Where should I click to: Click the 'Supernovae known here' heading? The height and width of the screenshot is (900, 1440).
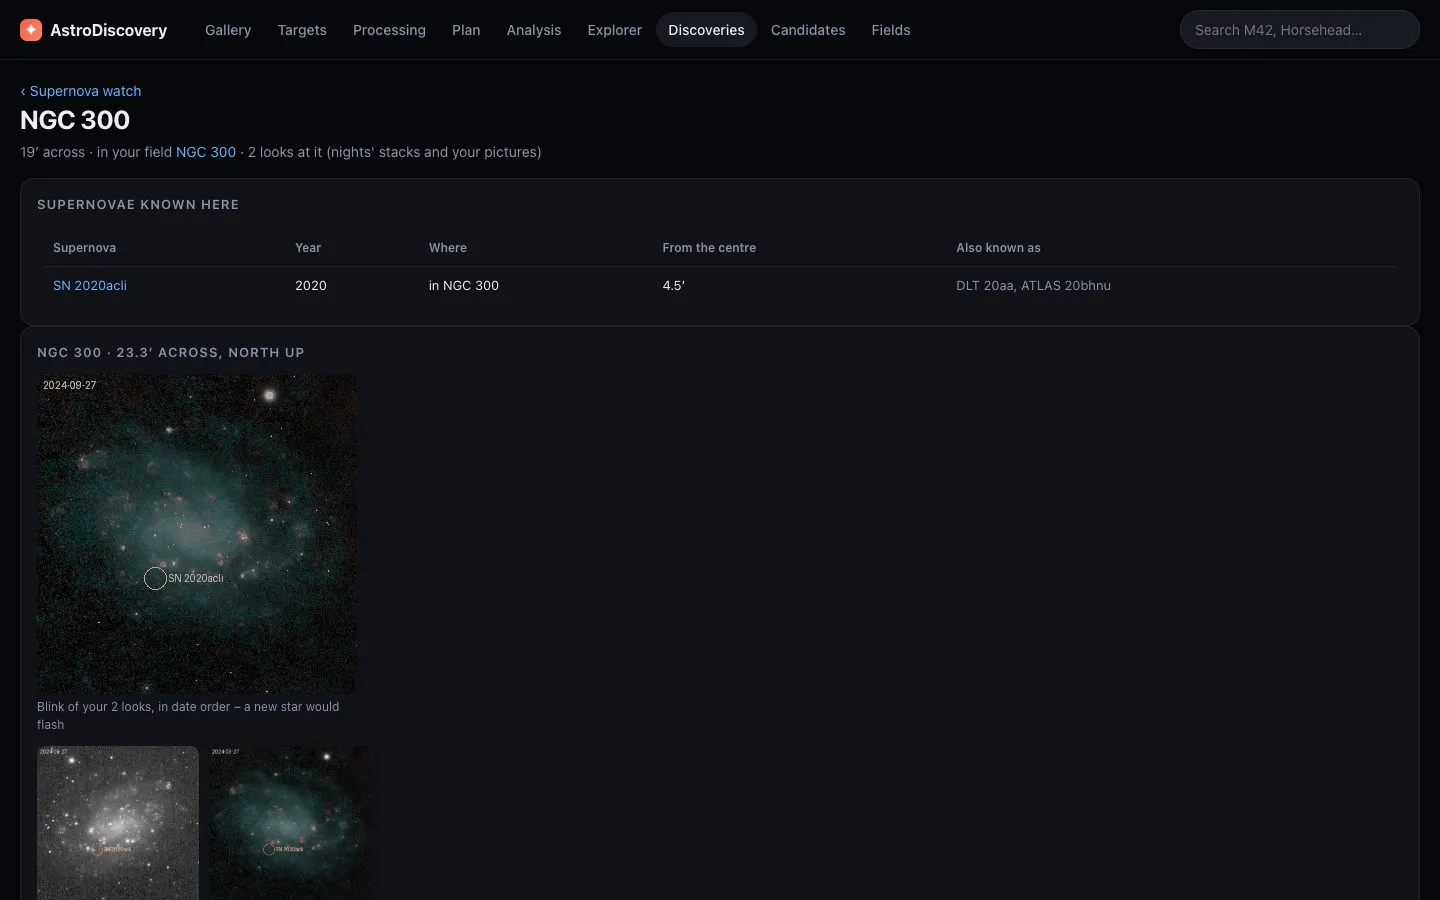click(x=138, y=204)
